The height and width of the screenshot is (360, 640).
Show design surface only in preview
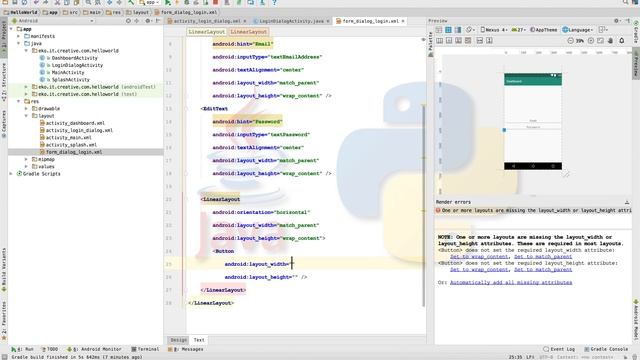(439, 30)
